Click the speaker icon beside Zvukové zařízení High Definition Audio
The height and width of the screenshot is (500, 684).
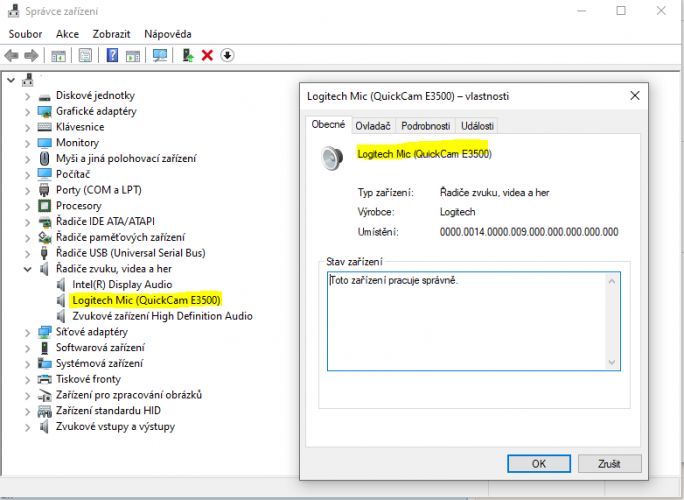[61, 316]
